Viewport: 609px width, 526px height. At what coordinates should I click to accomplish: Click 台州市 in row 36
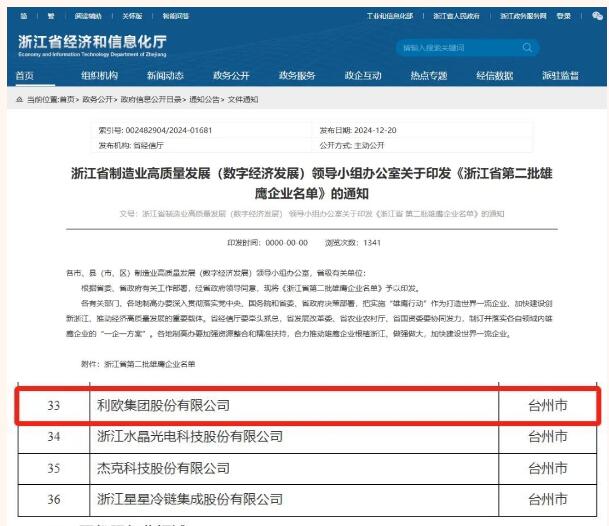[548, 500]
